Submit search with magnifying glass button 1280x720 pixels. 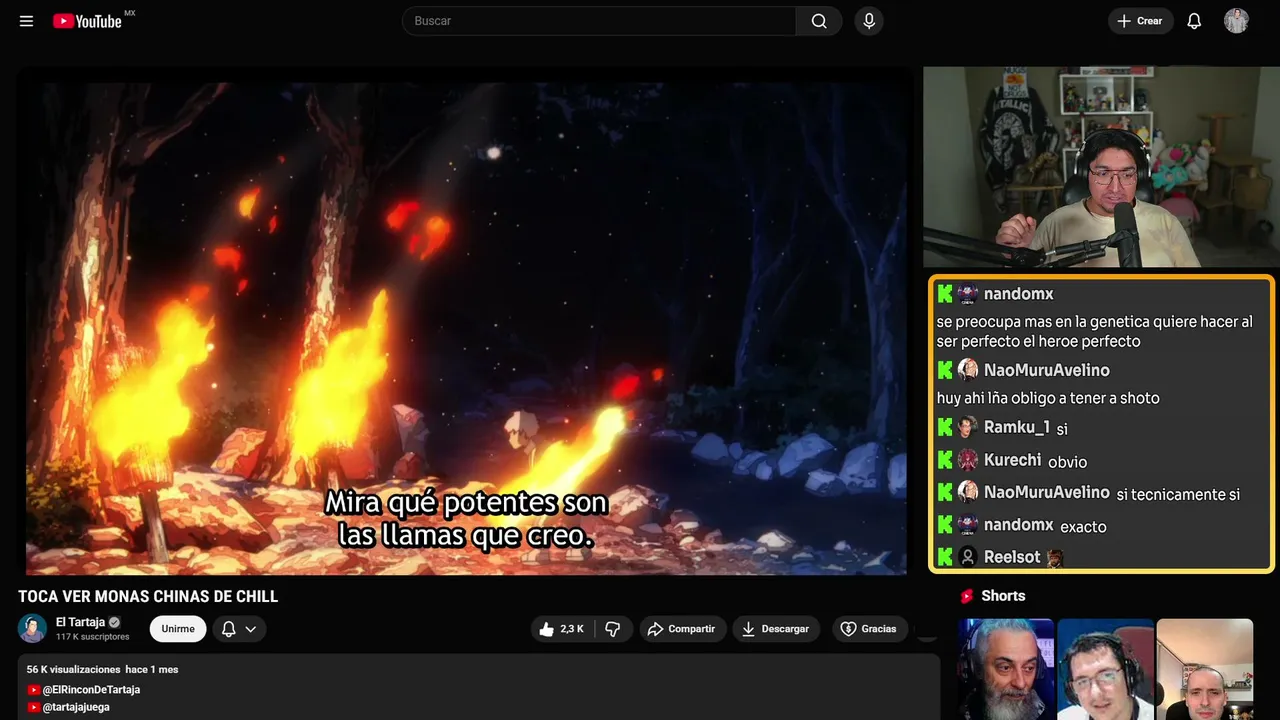point(819,21)
